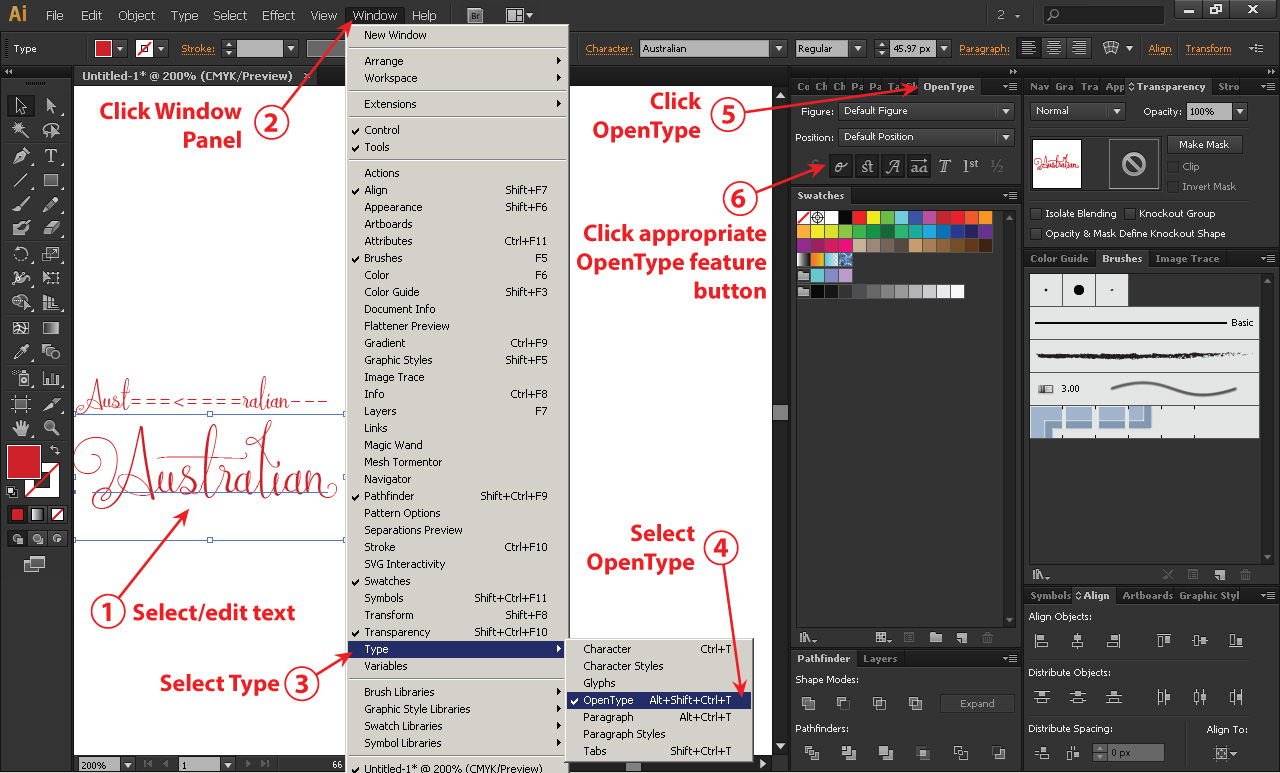The width and height of the screenshot is (1280, 773).
Task: Open the font size dropdown arrow
Action: pos(944,48)
